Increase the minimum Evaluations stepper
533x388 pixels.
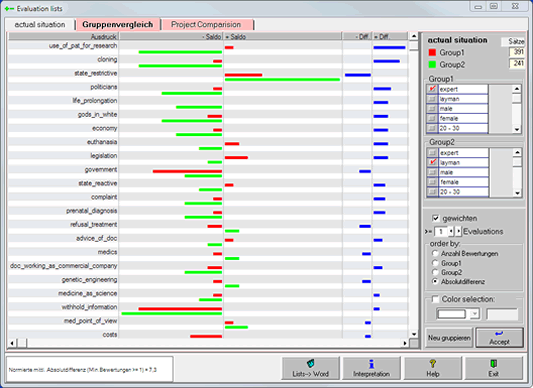(x=458, y=232)
